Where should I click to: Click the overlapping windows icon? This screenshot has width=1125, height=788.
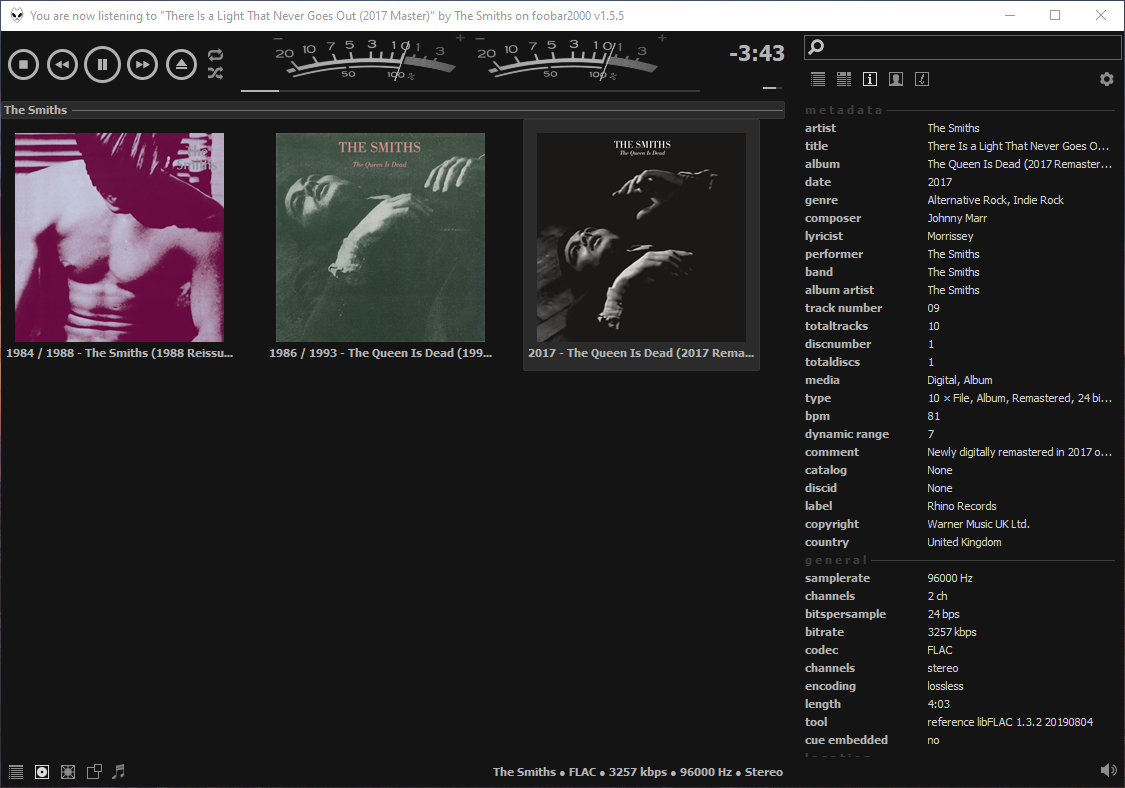pos(94,772)
